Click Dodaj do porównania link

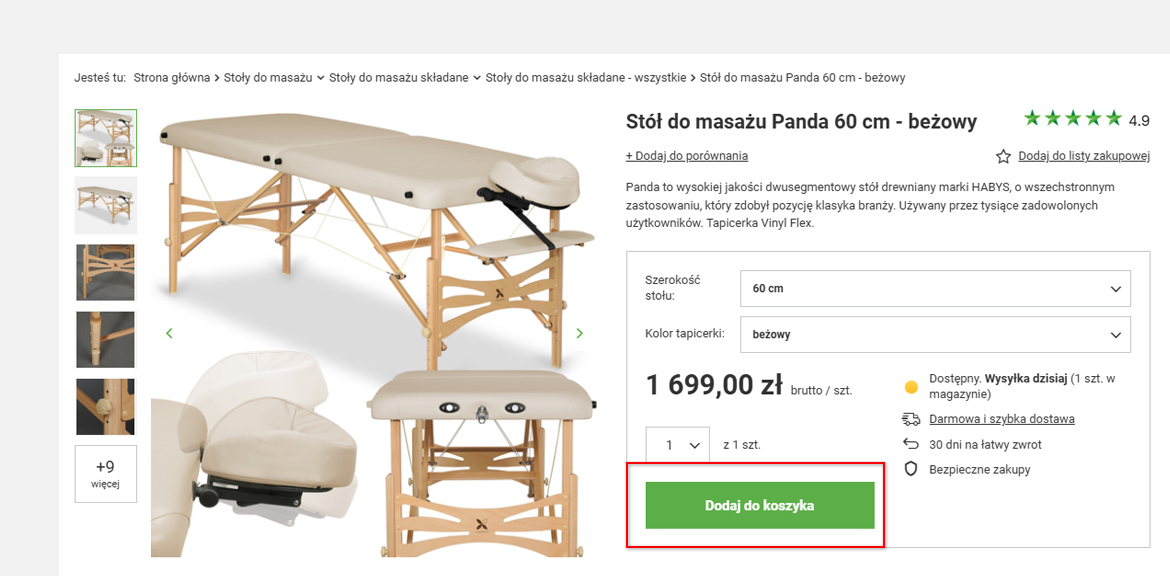click(x=686, y=156)
